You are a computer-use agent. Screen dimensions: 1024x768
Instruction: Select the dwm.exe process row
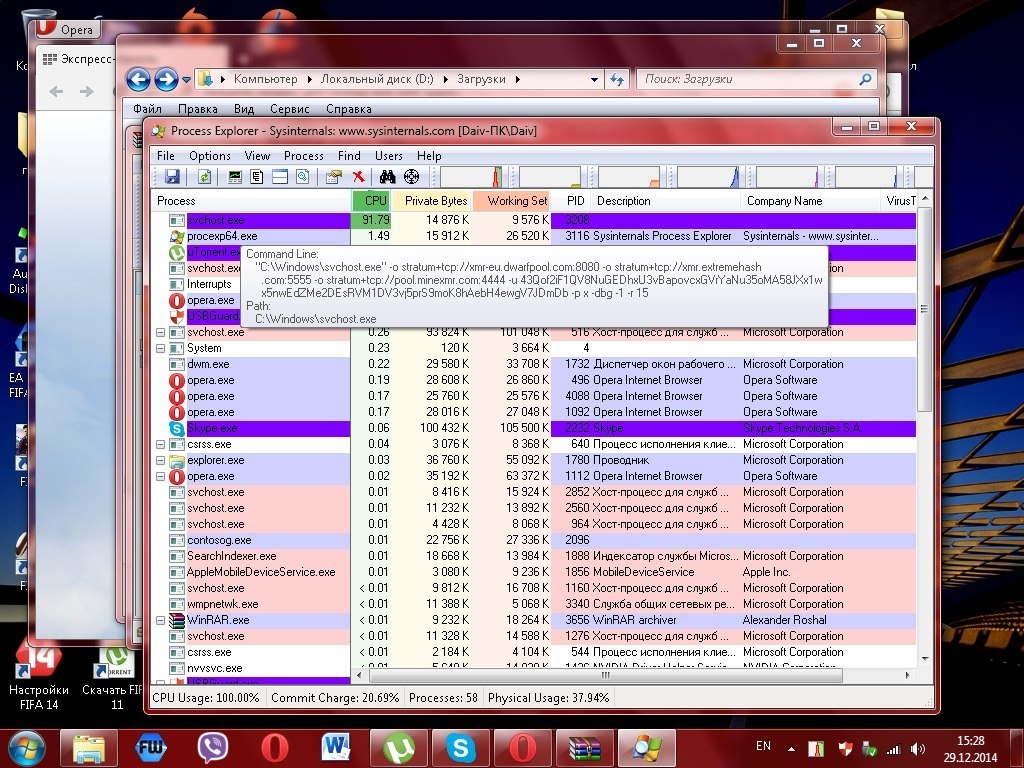pyautogui.click(x=534, y=364)
